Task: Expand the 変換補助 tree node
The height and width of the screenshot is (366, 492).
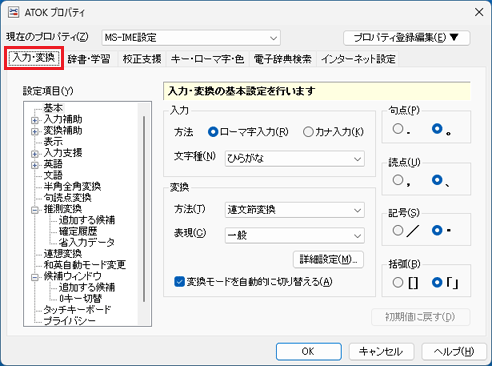Action: tap(35, 131)
